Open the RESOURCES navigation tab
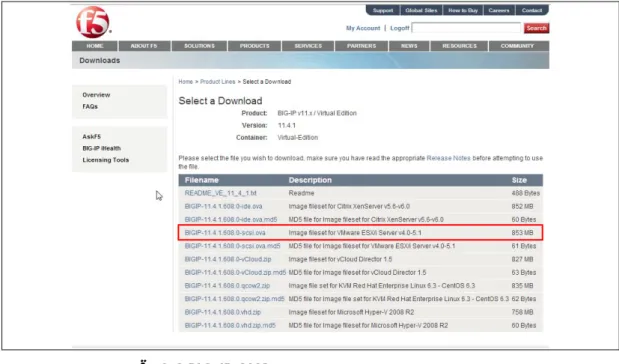 coord(460,46)
